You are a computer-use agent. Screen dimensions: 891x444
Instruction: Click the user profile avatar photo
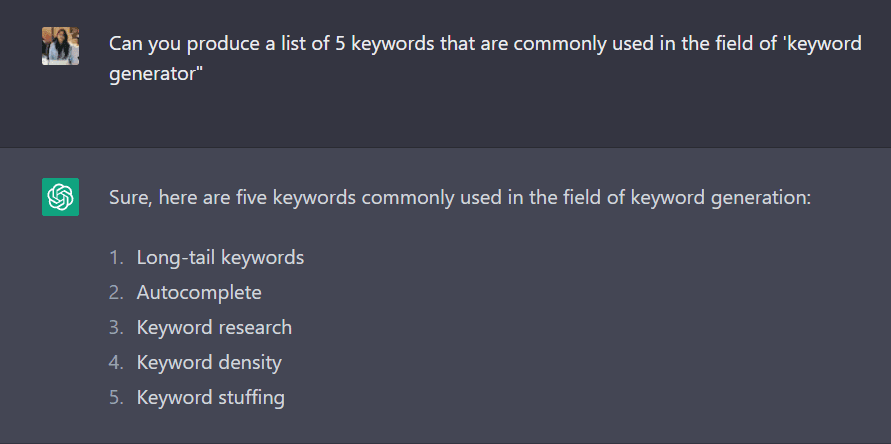pyautogui.click(x=60, y=46)
